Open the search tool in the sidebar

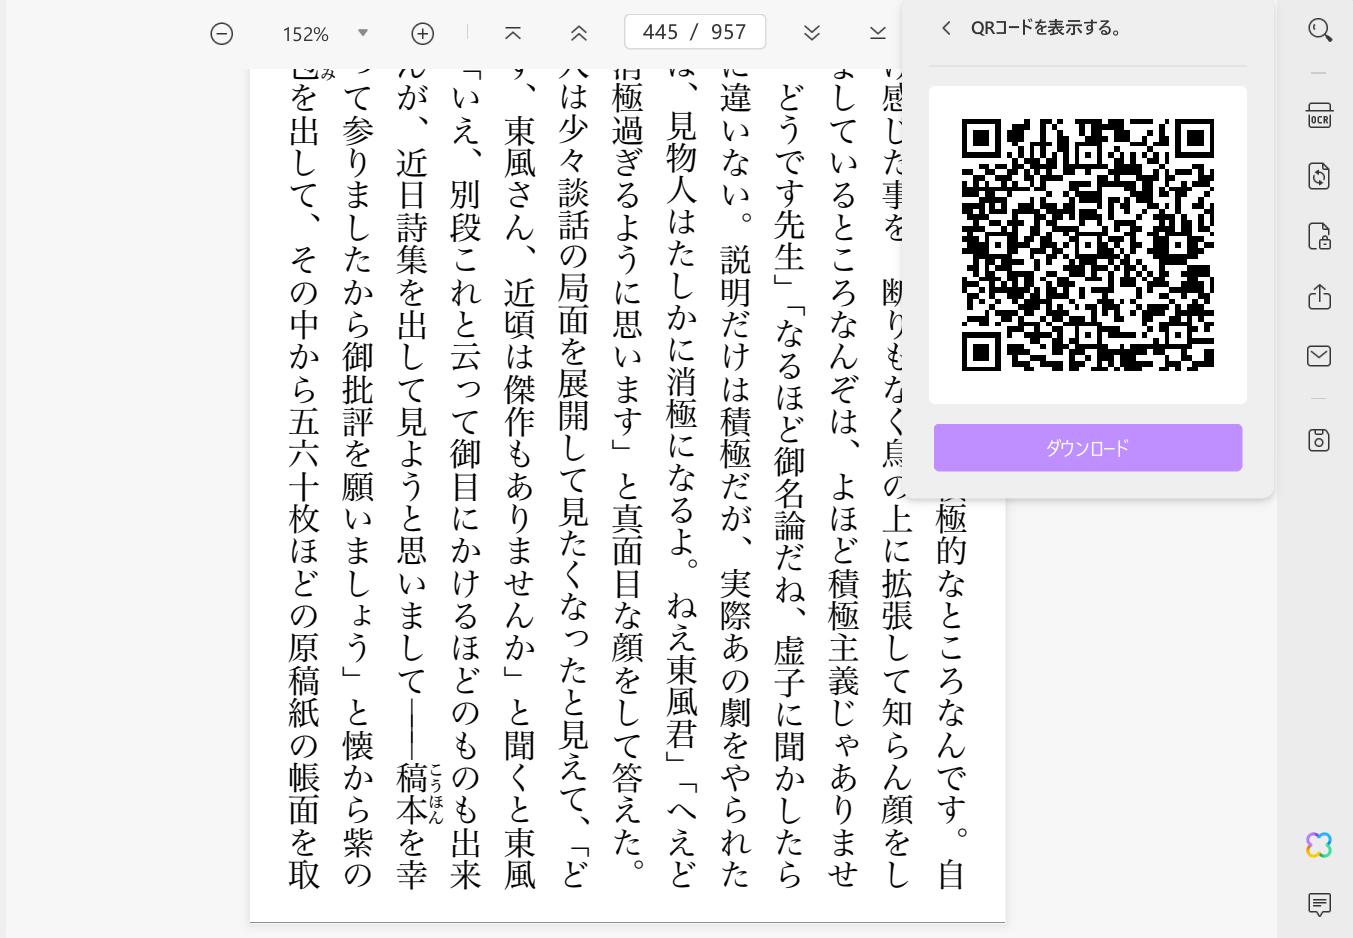1320,30
